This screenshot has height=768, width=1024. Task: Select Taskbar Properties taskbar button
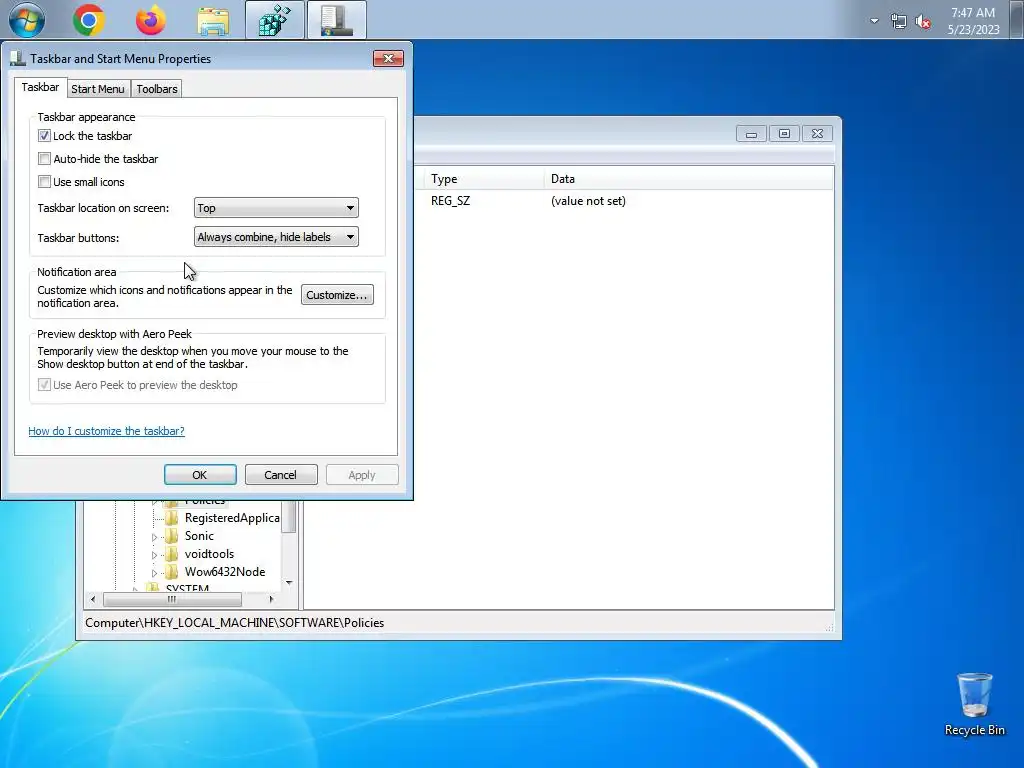pos(336,20)
